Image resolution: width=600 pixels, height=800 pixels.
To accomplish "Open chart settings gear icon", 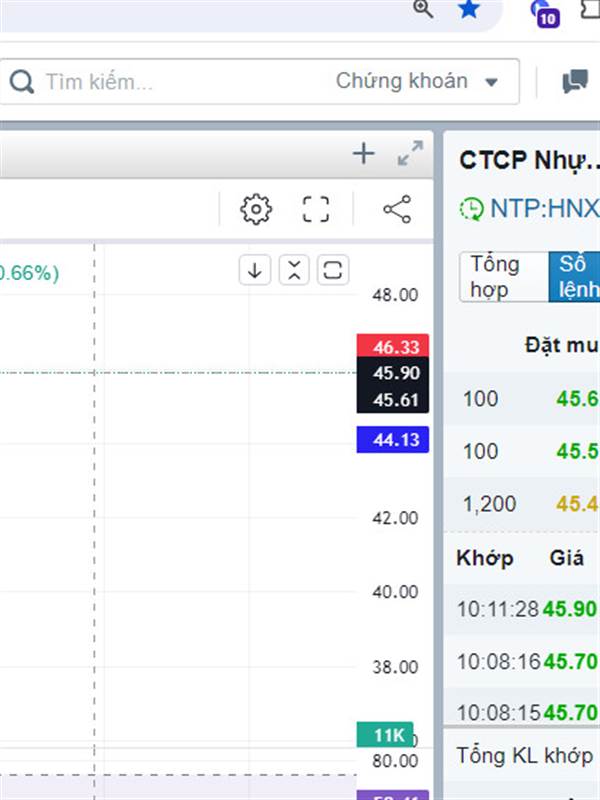I will coord(256,209).
